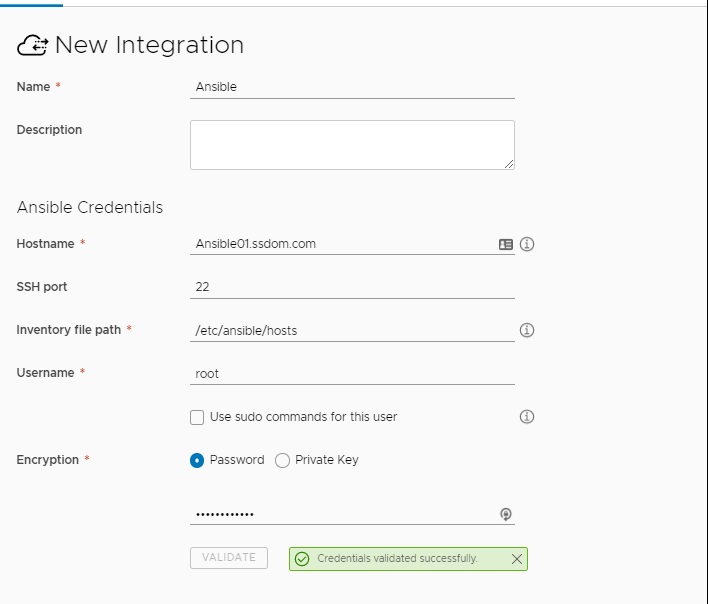Show info for Inventory file path
The height and width of the screenshot is (604, 708).
[527, 330]
